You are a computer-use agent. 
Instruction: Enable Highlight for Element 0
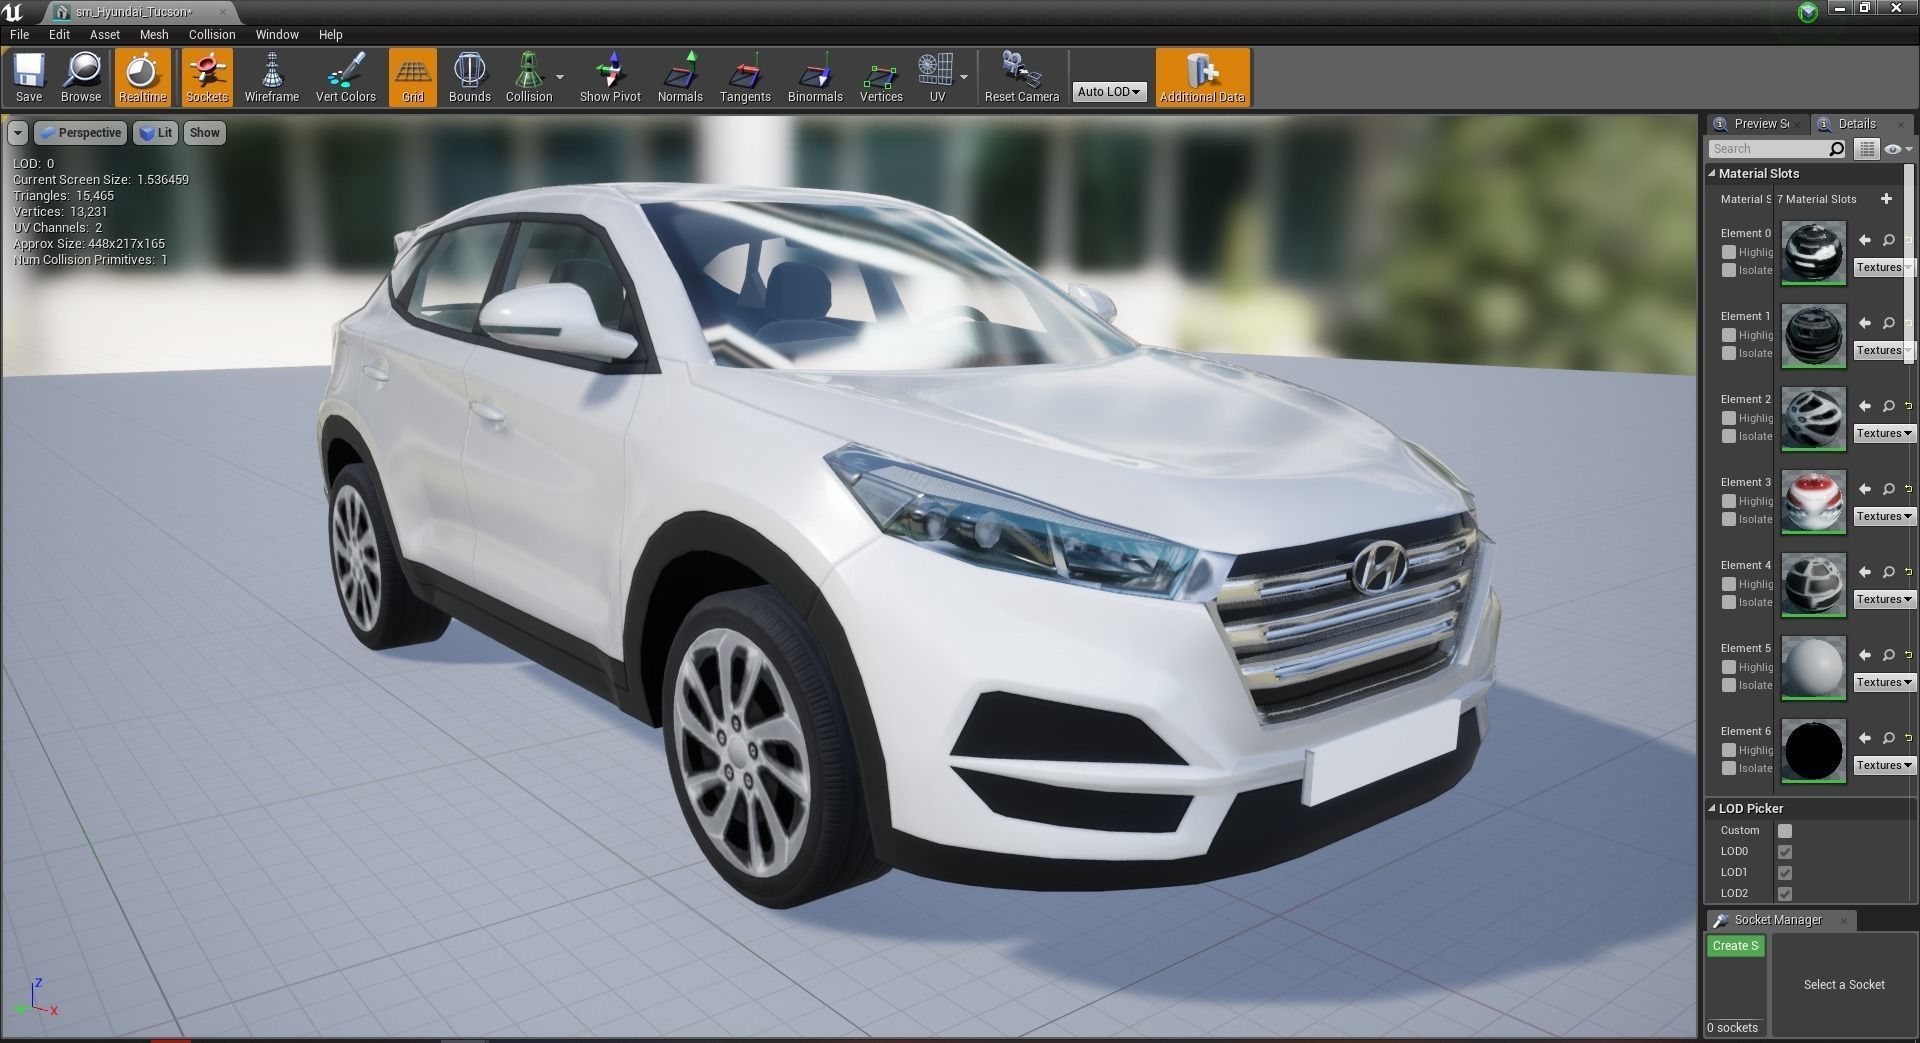pos(1728,252)
